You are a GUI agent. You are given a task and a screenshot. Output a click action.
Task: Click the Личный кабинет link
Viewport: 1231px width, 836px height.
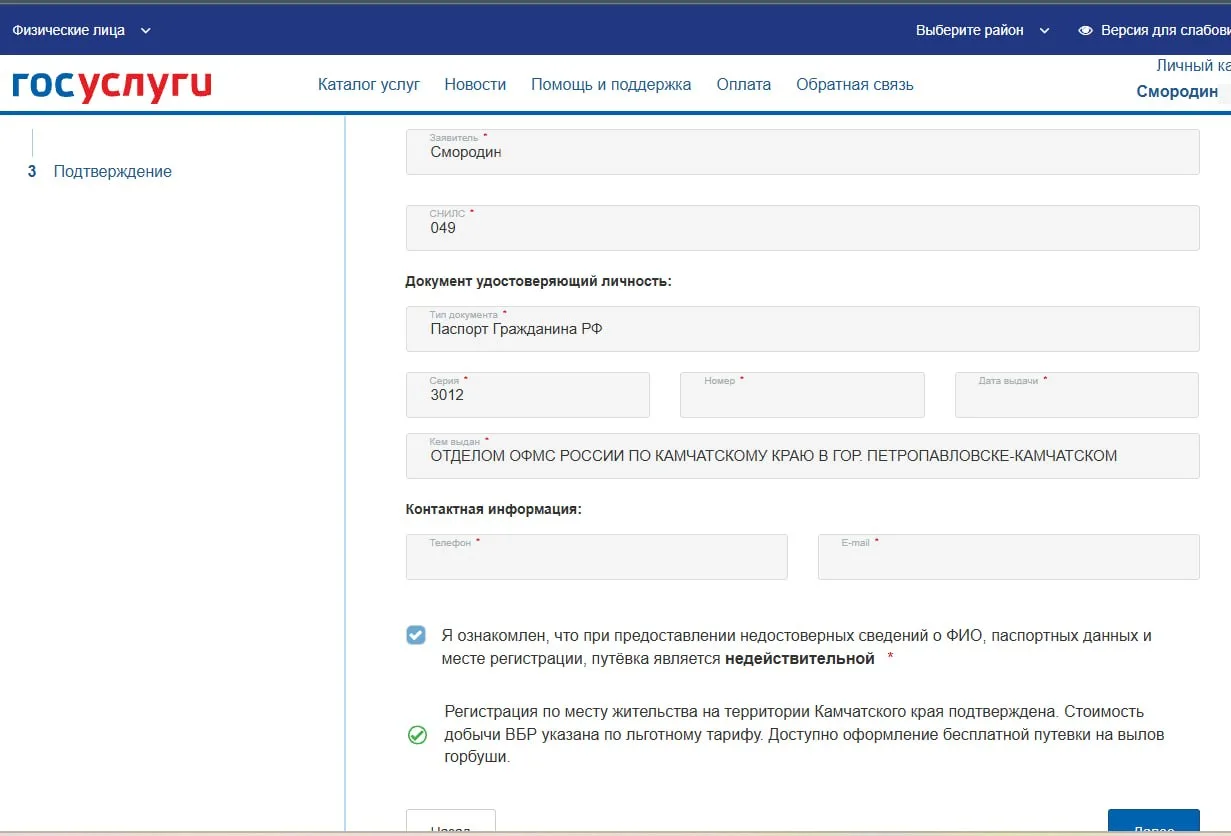click(1193, 65)
